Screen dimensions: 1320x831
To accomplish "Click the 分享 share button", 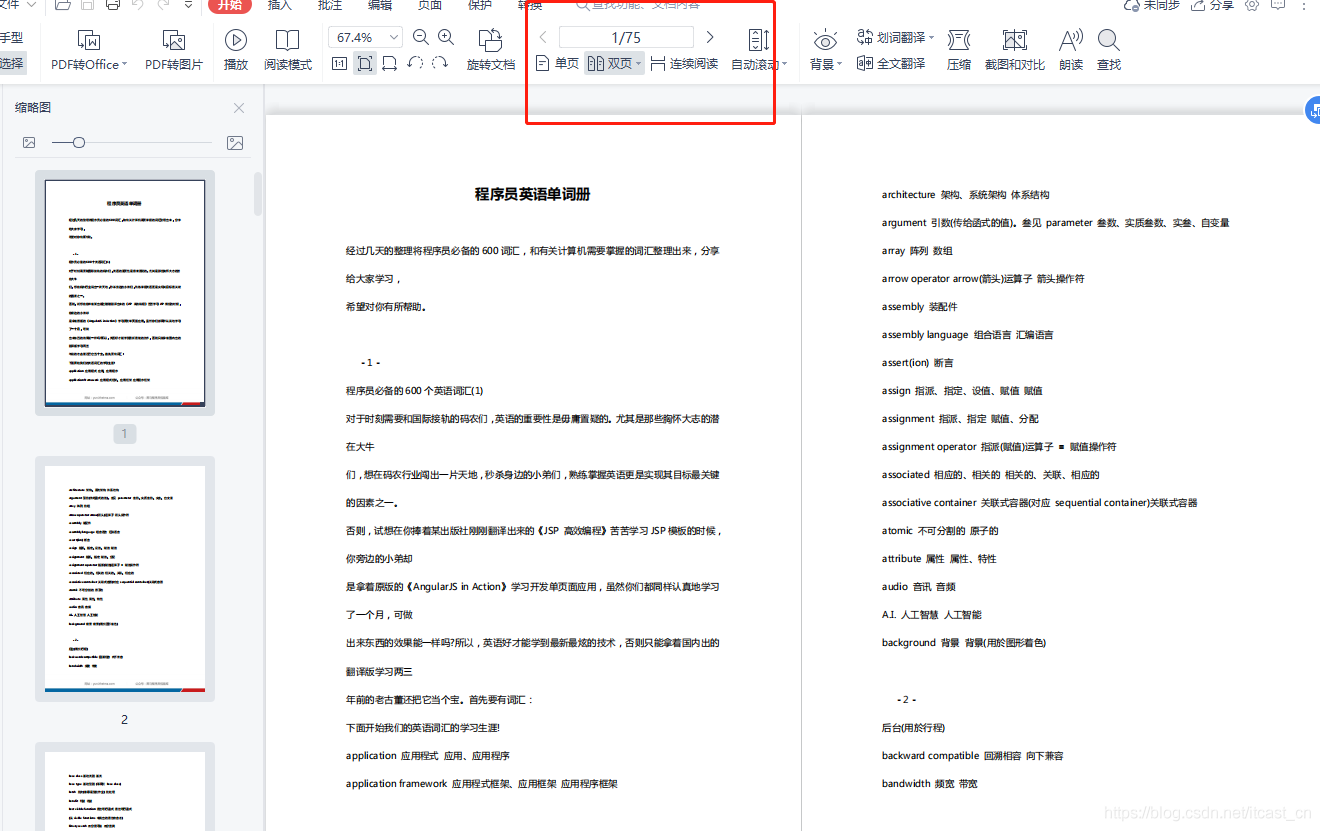I will click(x=1211, y=5).
